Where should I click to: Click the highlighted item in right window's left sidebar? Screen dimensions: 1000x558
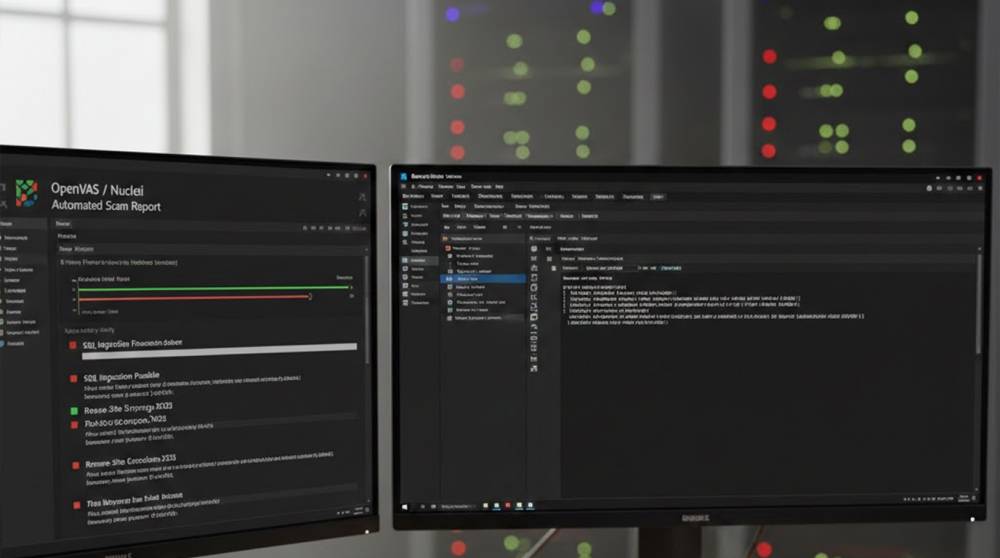coord(419,260)
